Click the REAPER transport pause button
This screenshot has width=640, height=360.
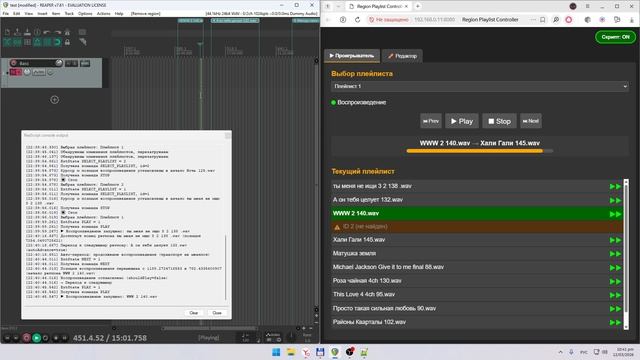point(64,338)
